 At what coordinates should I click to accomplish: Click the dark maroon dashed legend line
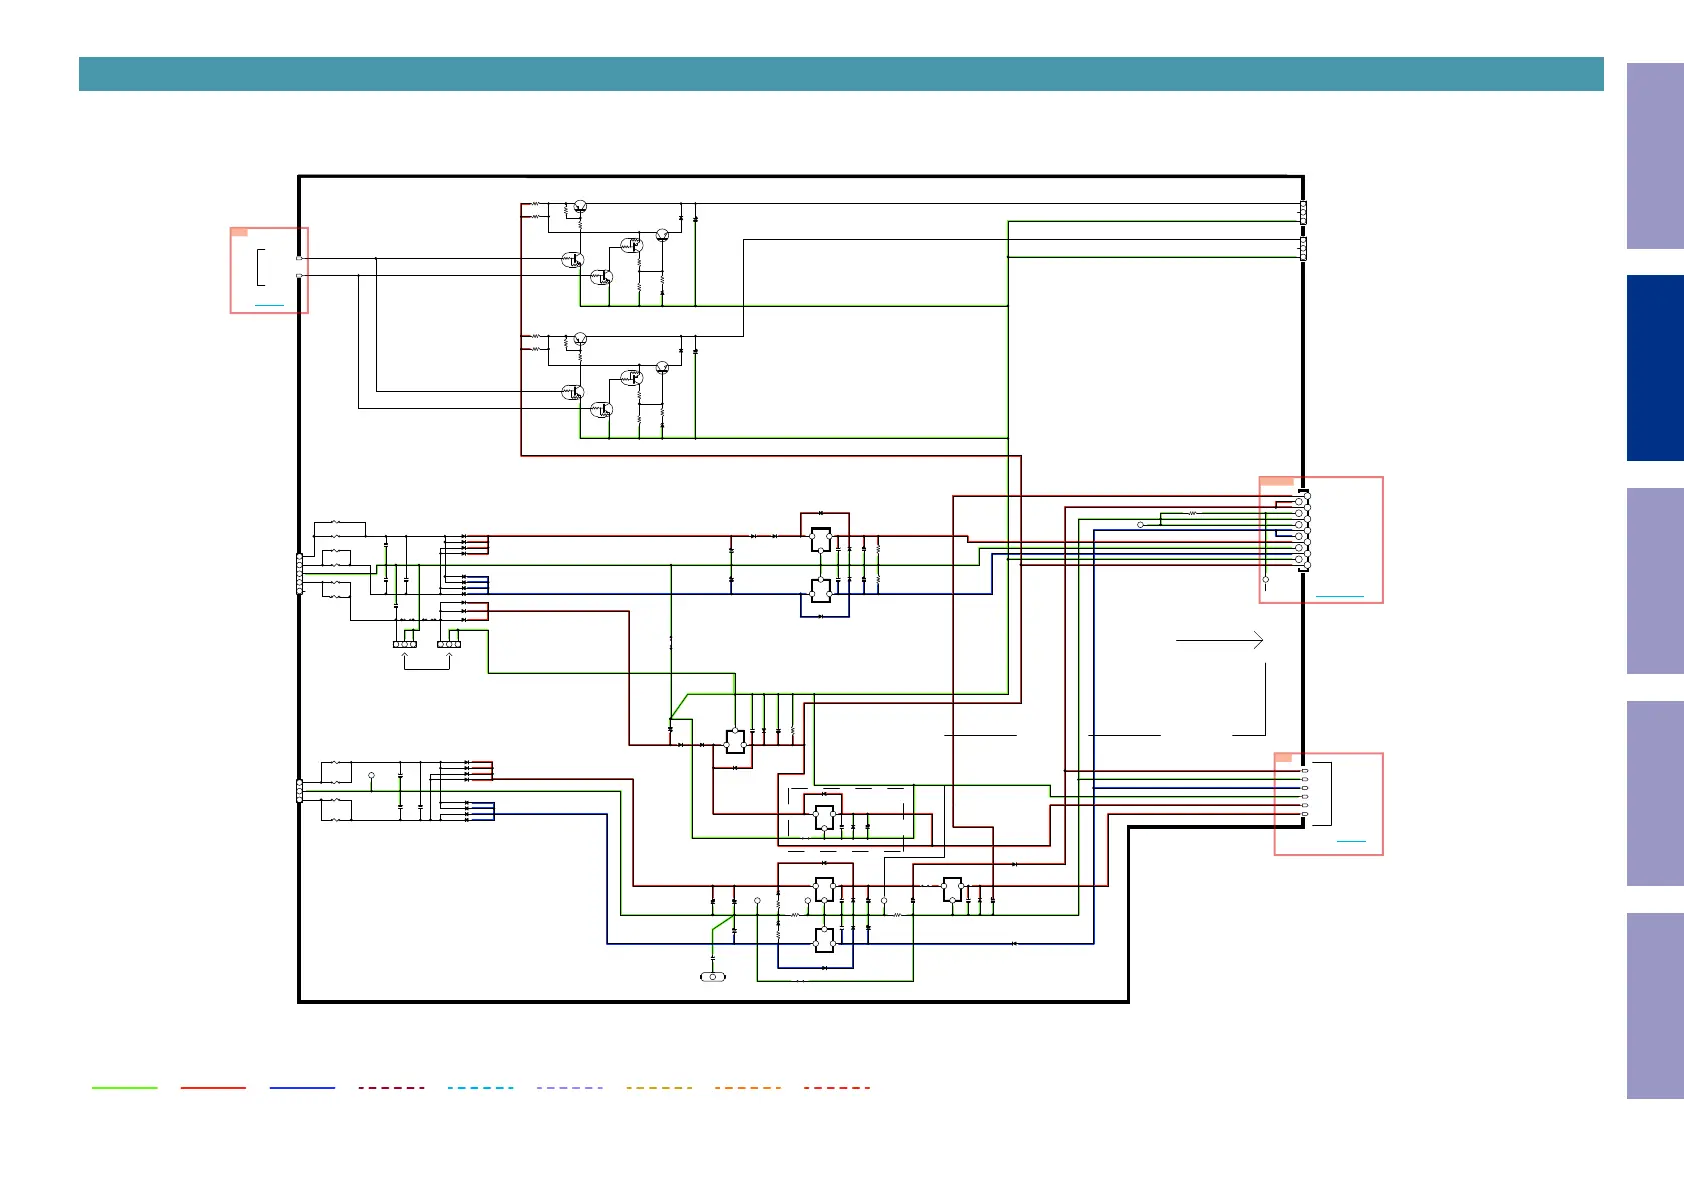pyautogui.click(x=392, y=1087)
